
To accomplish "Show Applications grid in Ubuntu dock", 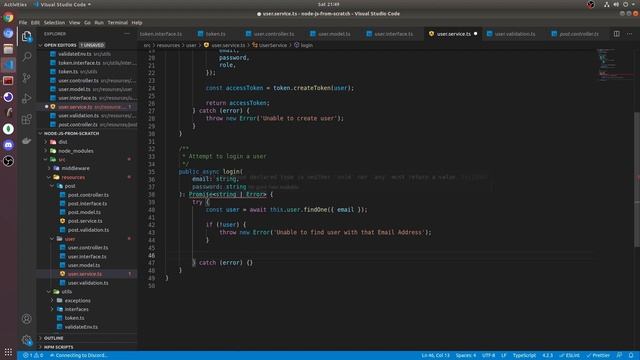I will pos(8,352).
